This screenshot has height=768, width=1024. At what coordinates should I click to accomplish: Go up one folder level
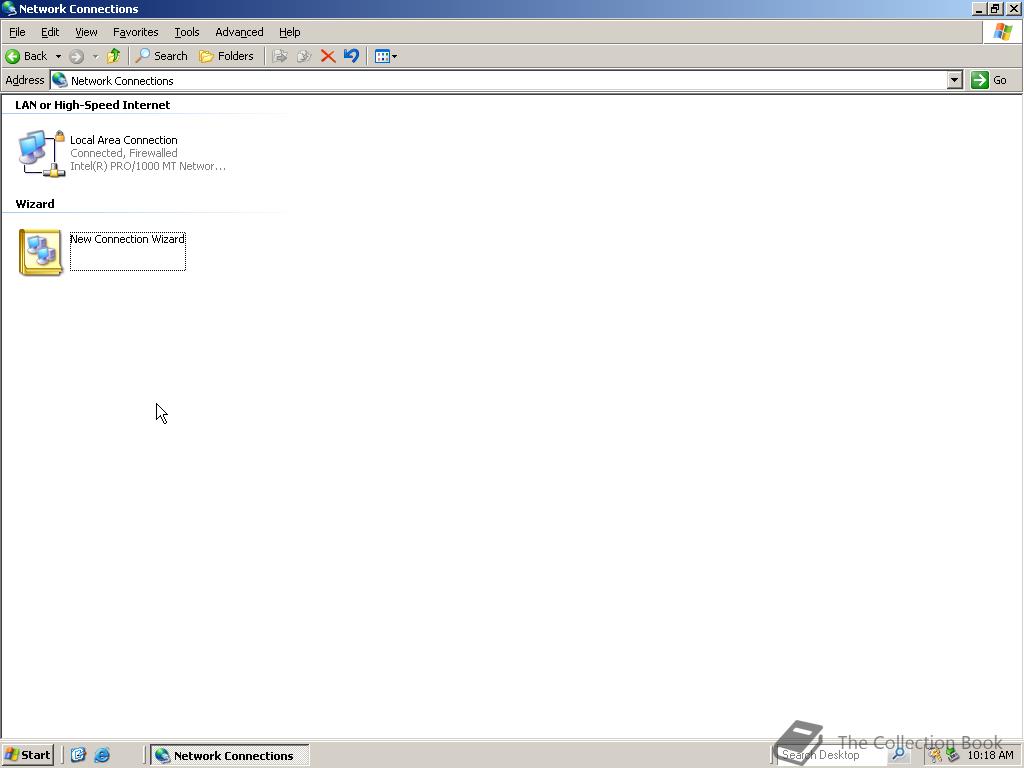(x=114, y=56)
